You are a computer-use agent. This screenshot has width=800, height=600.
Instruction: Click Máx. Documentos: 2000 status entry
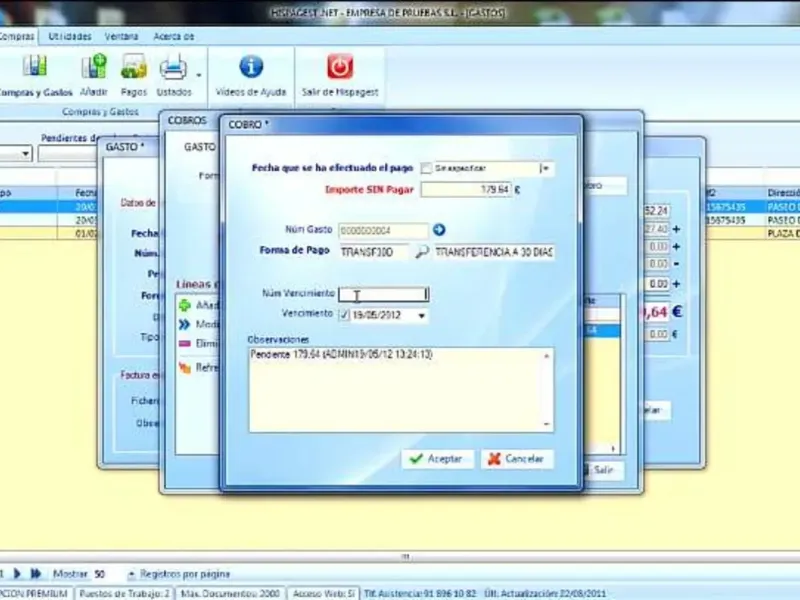coord(230,593)
